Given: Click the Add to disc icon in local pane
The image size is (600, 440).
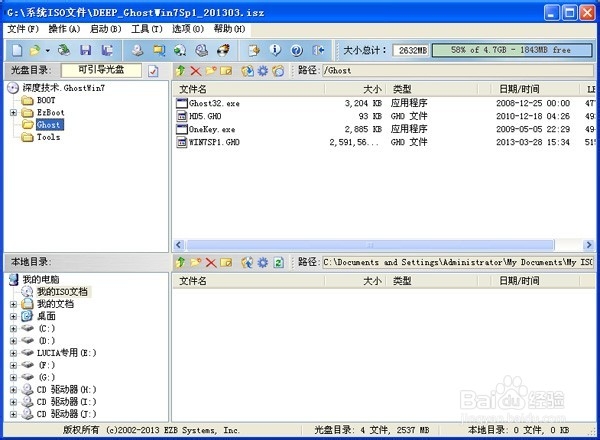Looking at the screenshot, I should (247, 262).
